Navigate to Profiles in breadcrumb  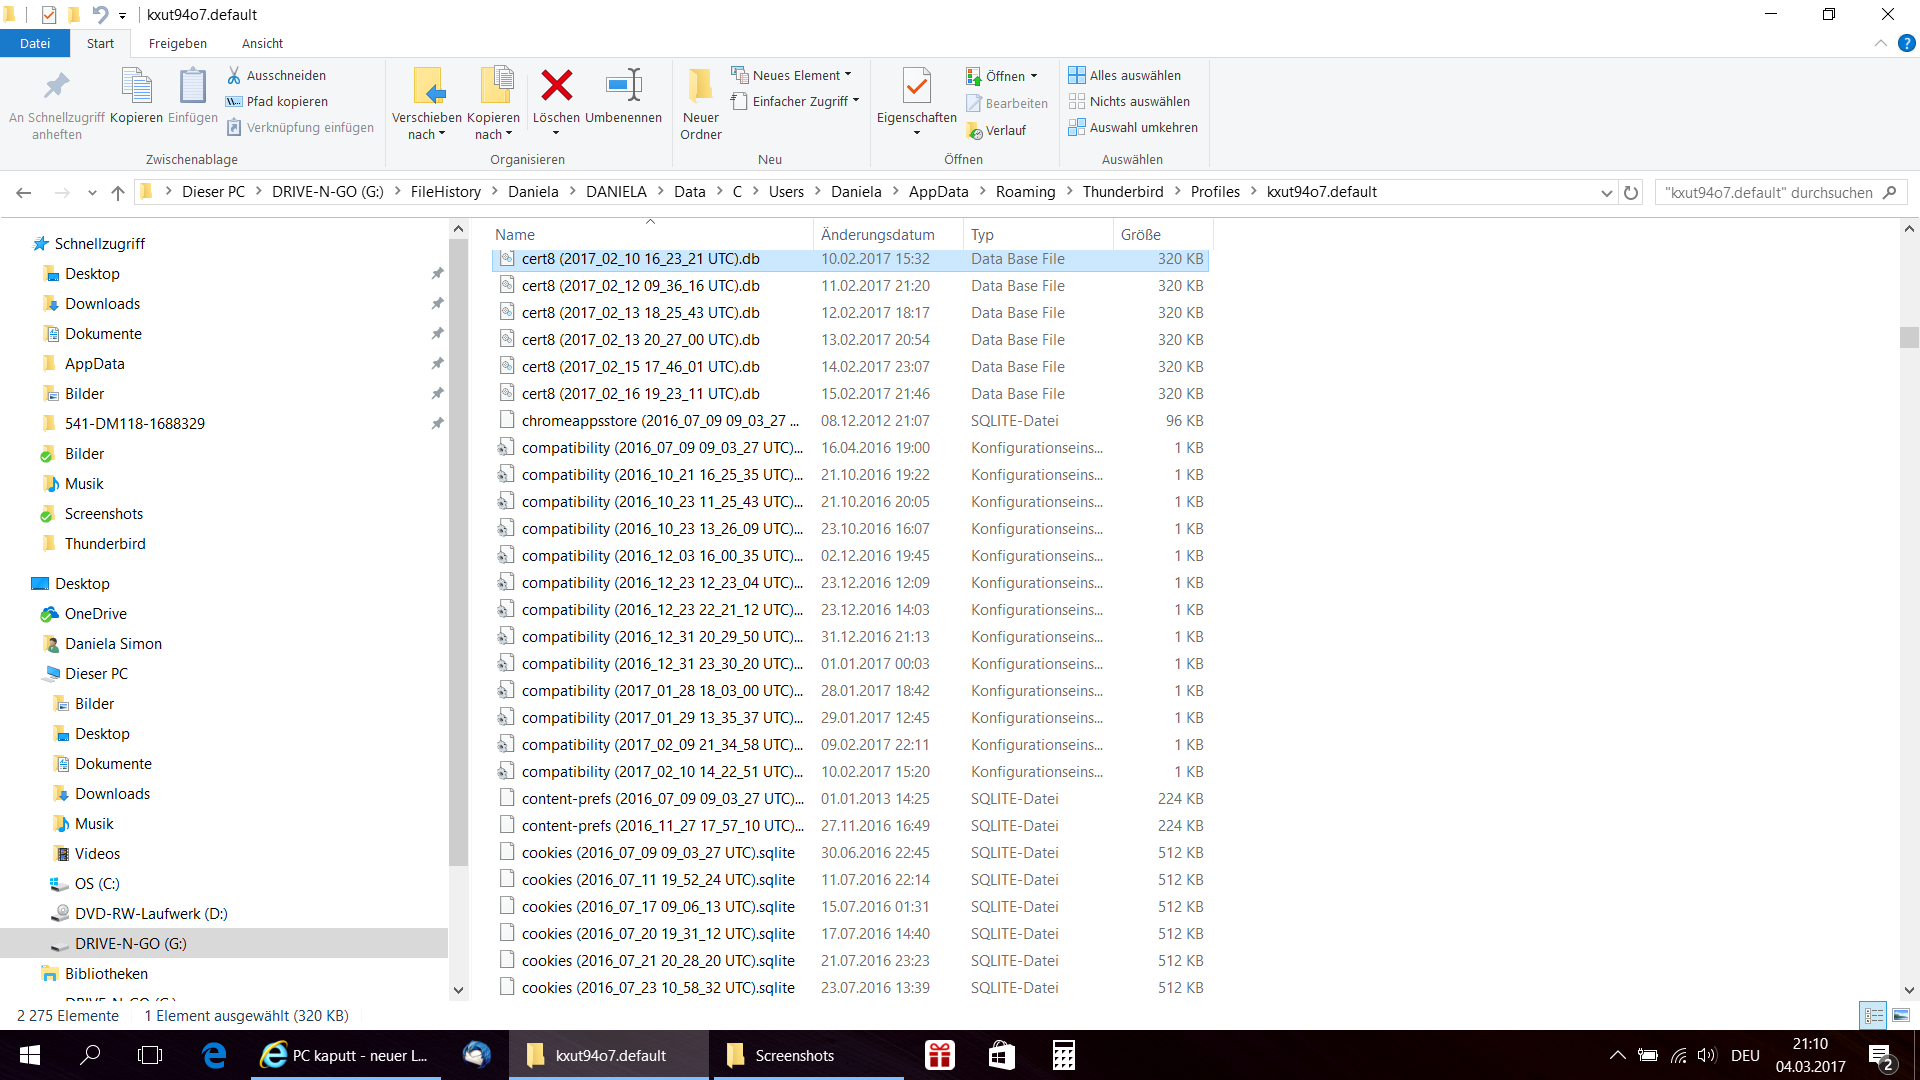pos(1215,192)
